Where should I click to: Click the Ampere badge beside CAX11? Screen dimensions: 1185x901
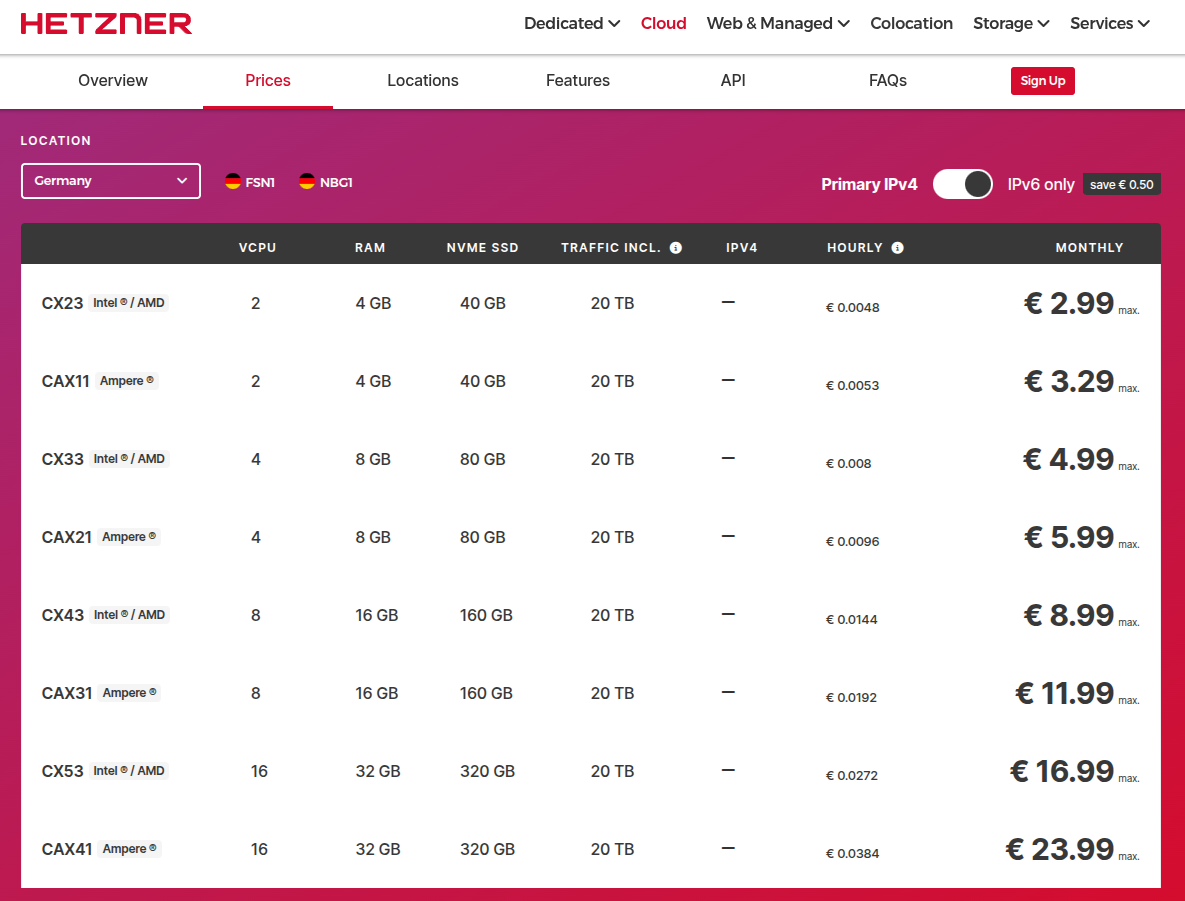coord(128,380)
